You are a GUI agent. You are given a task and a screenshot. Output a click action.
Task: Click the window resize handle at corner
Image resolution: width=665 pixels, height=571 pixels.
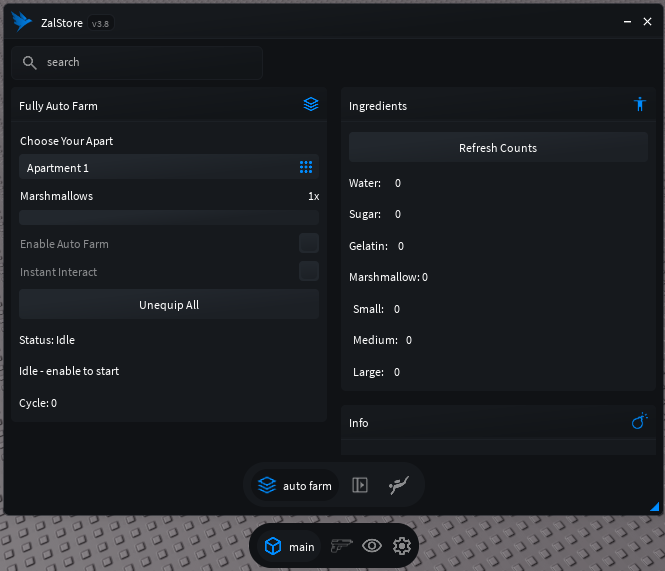coord(654,508)
